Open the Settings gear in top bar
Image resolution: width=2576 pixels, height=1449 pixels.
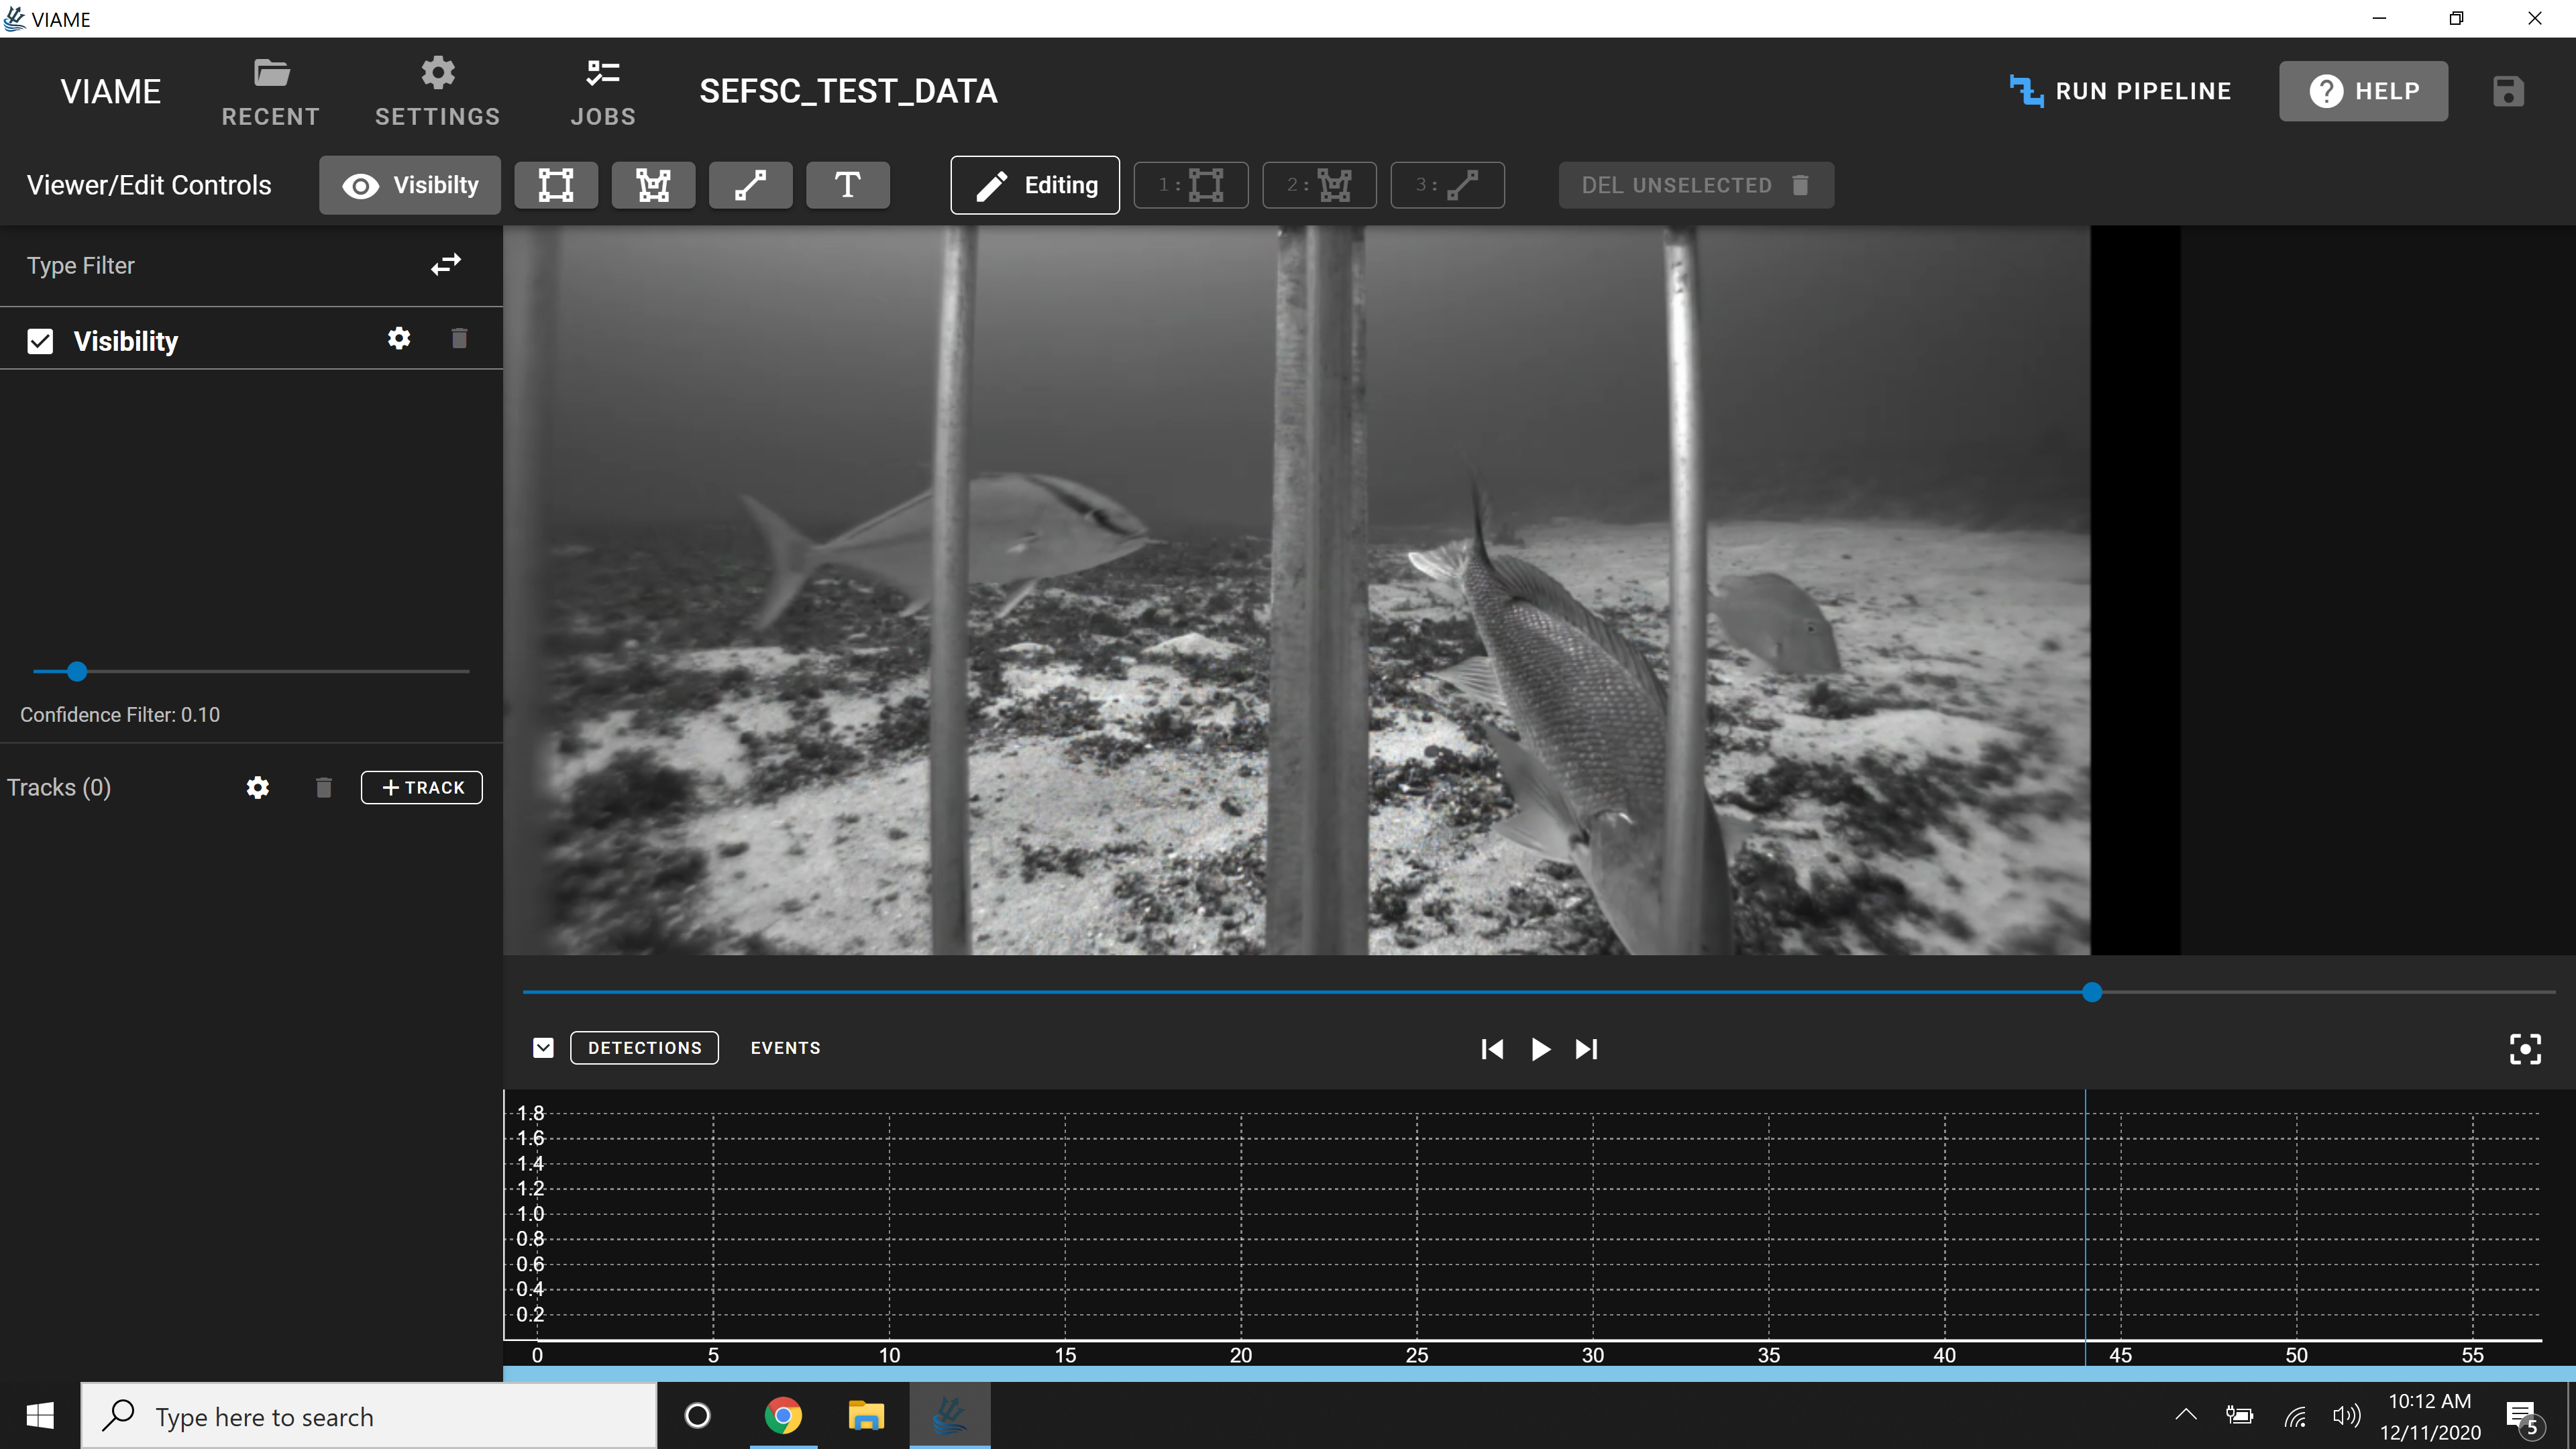[437, 92]
